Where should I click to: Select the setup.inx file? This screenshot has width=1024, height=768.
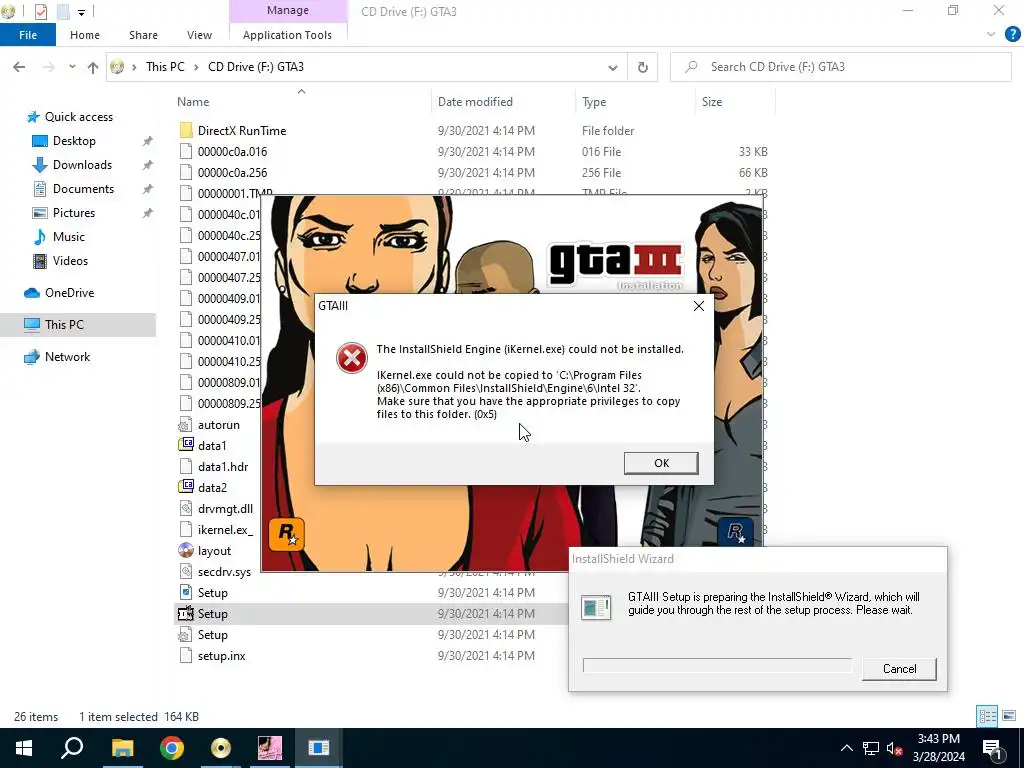tap(221, 656)
